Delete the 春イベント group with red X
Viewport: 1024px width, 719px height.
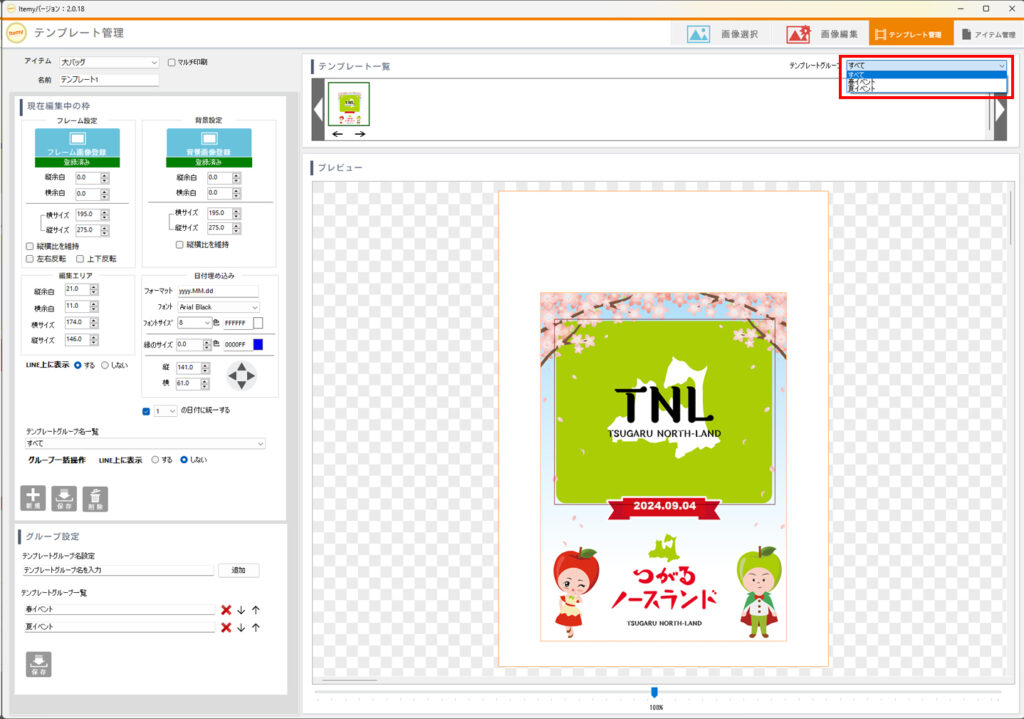[x=226, y=609]
